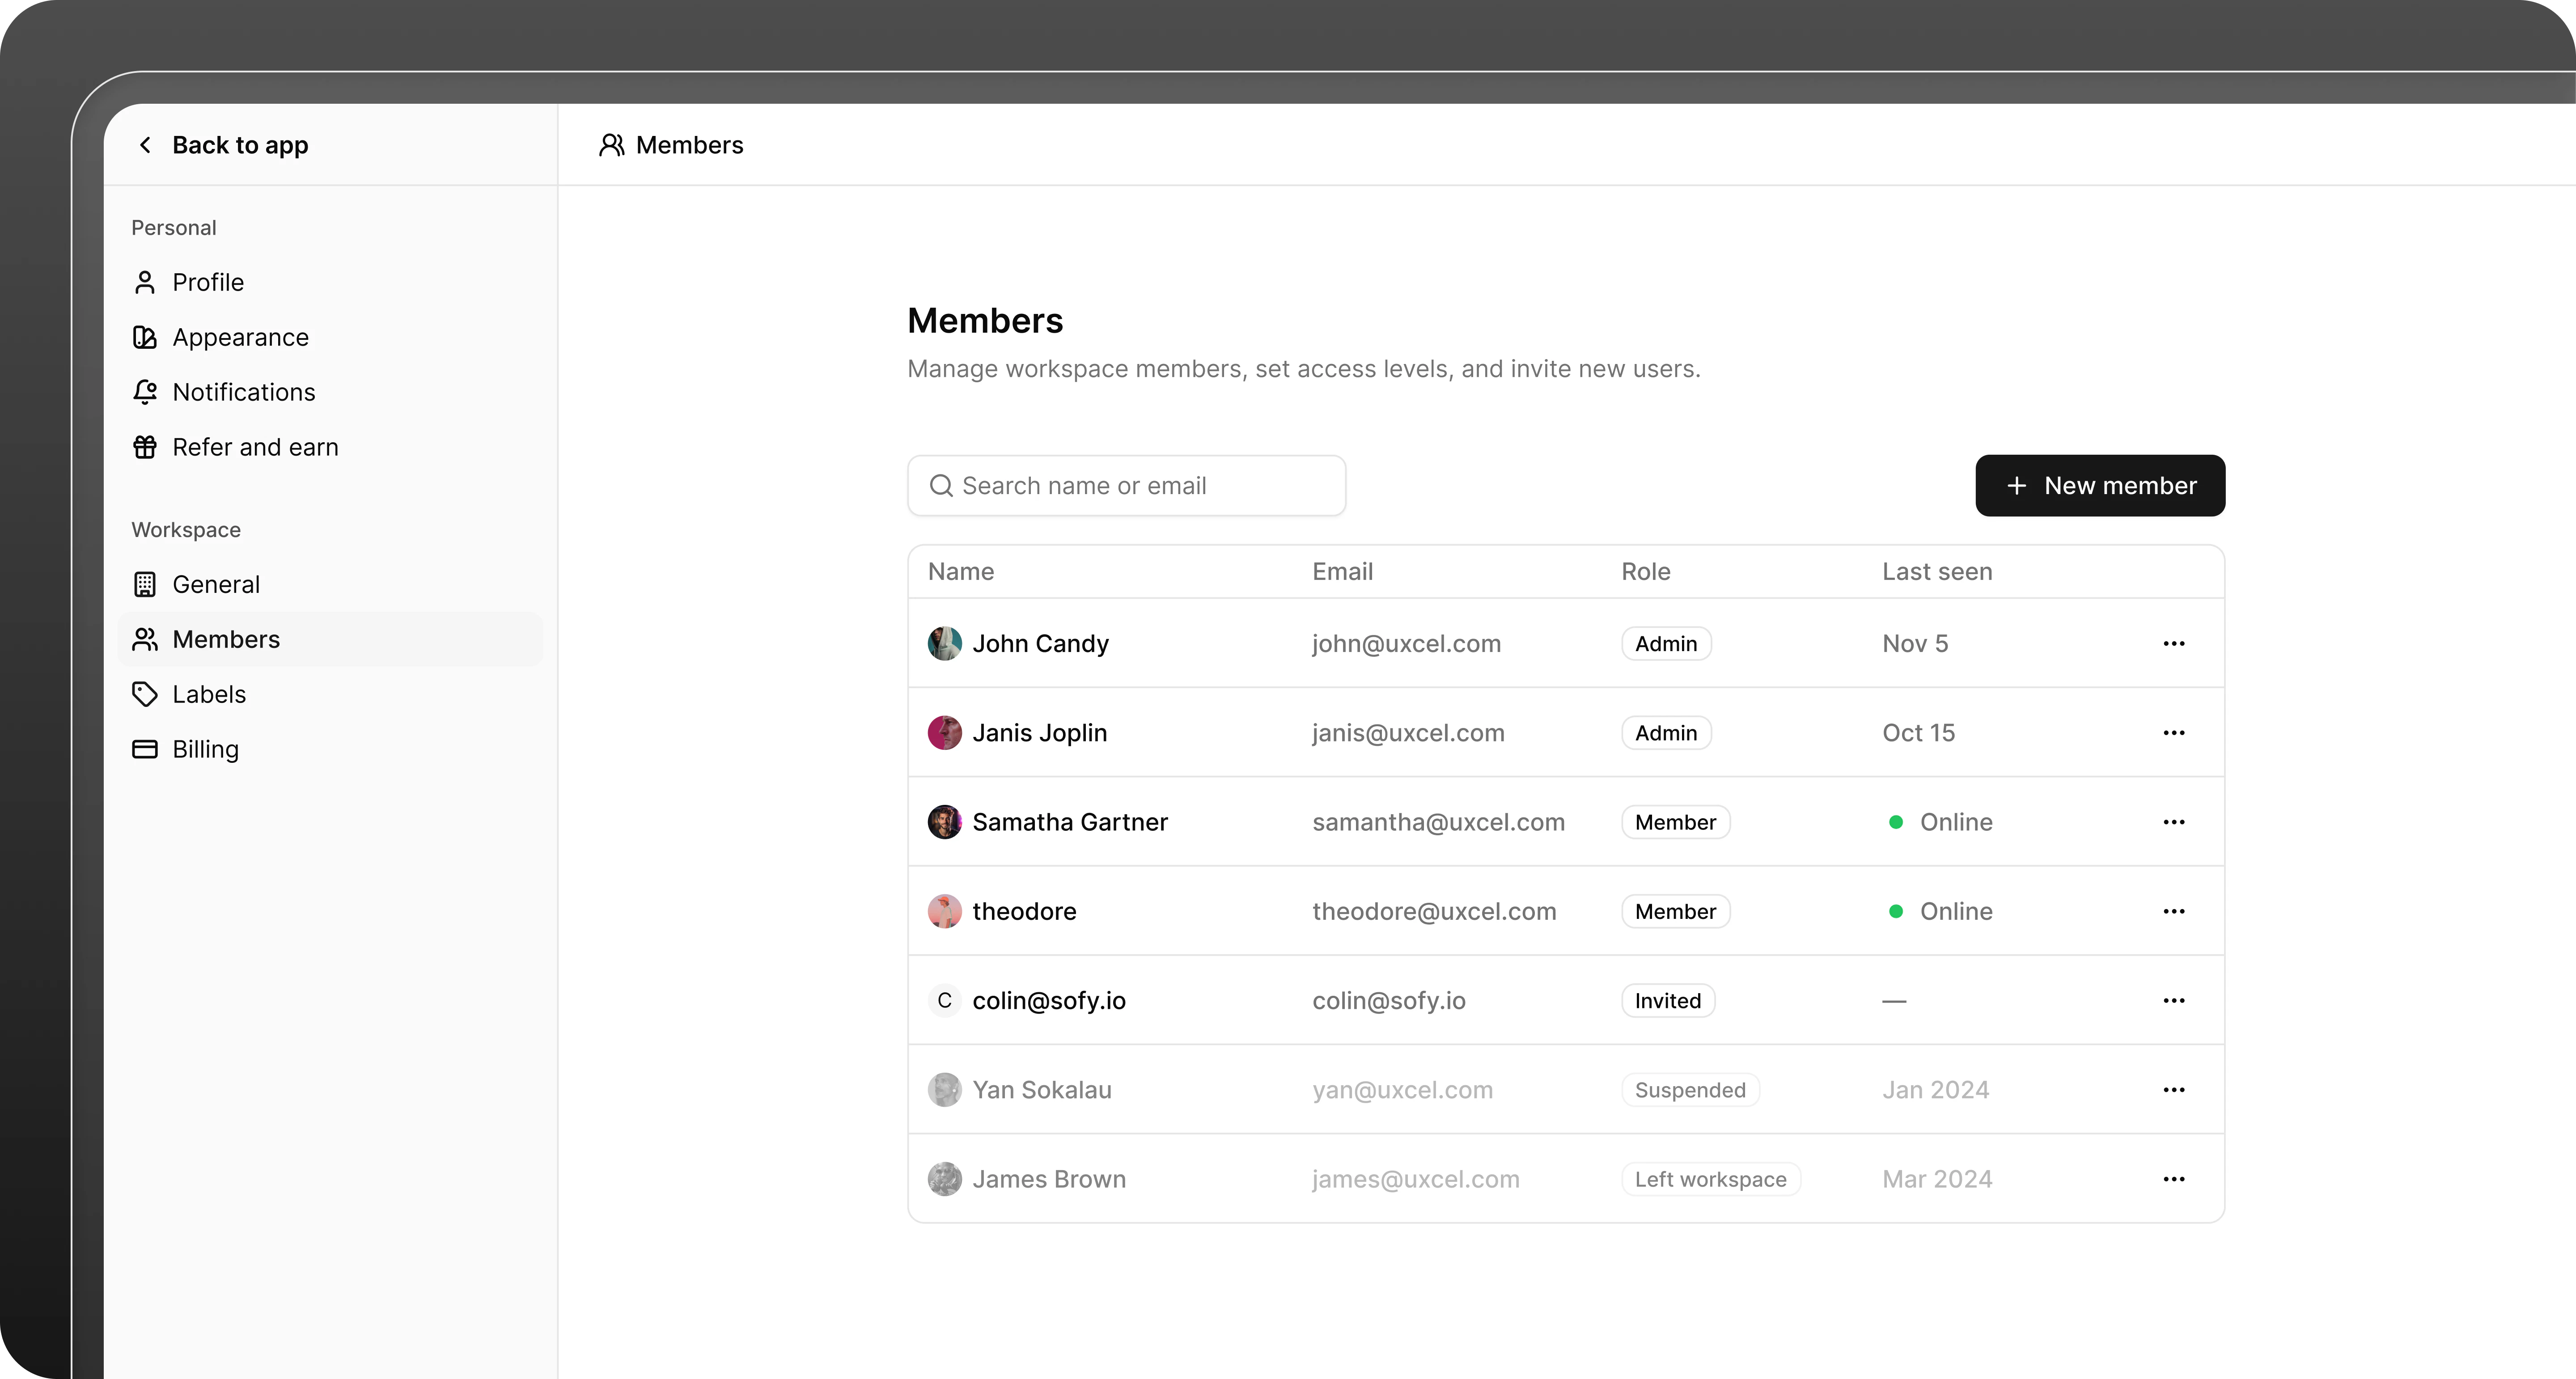The image size is (2576, 1379).
Task: Open Appearance settings via paint icon
Action: point(145,337)
